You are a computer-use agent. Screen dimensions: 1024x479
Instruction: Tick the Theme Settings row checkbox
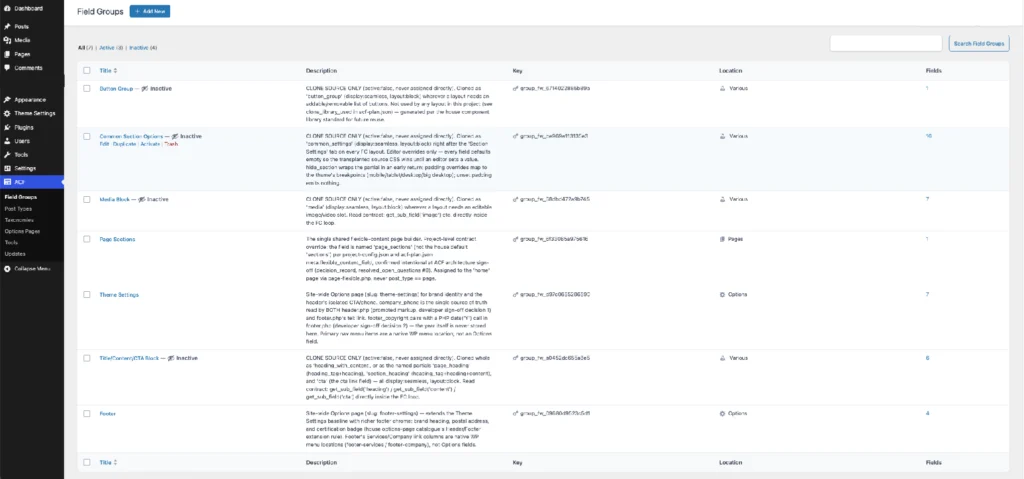tap(87, 295)
